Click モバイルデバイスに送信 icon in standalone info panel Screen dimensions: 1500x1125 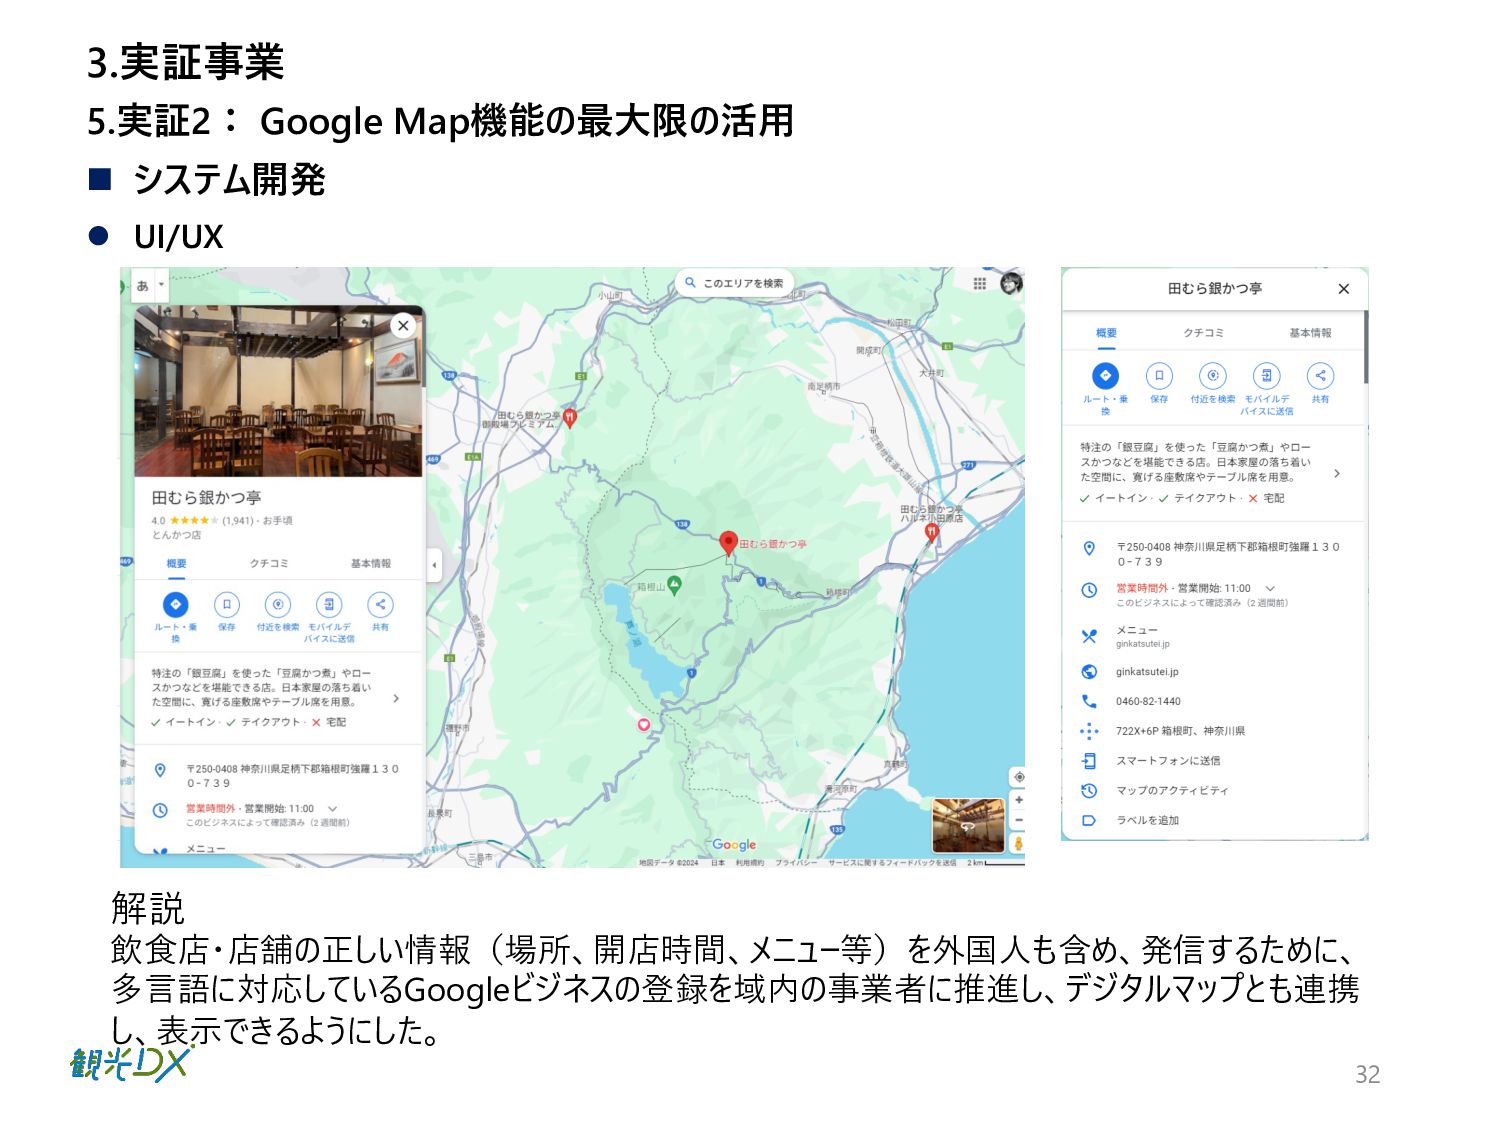[x=1267, y=376]
